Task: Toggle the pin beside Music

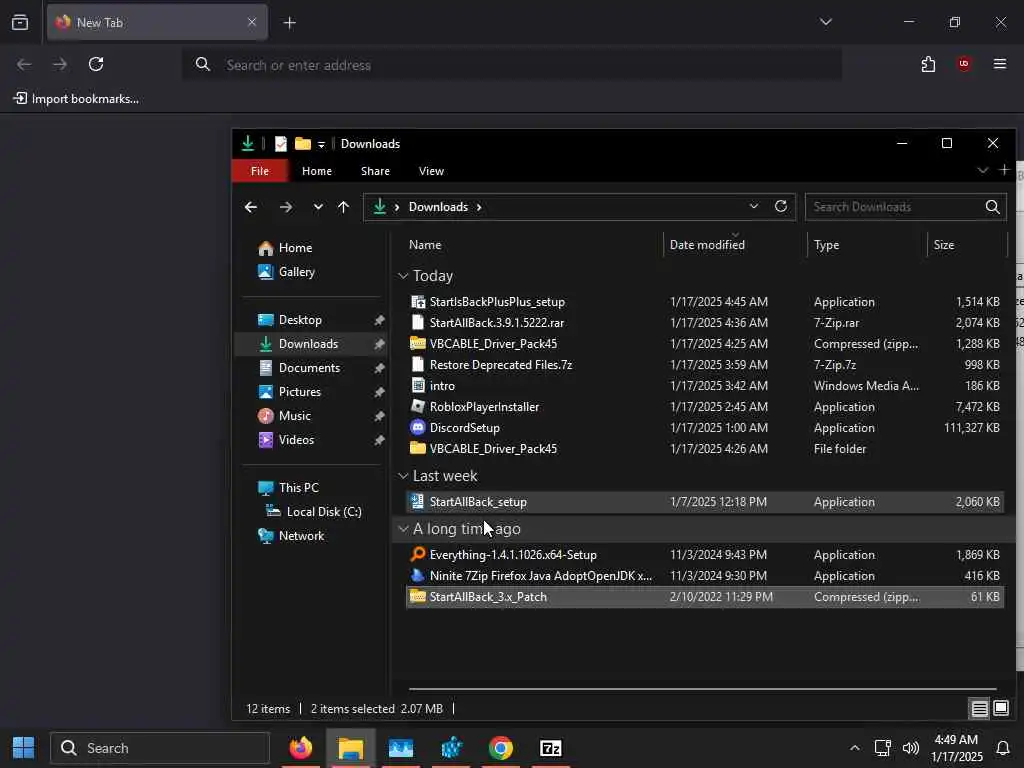Action: coord(379,416)
